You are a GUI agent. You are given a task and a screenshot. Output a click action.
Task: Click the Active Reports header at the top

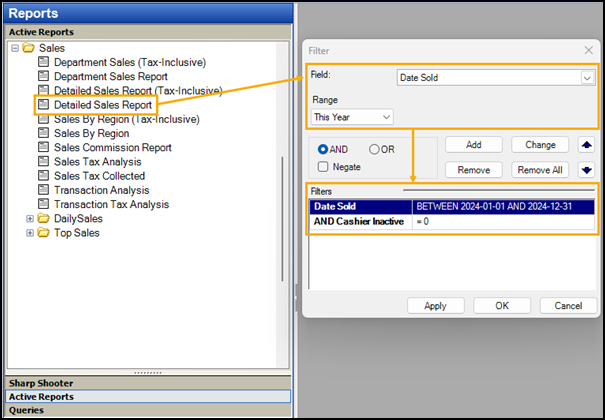[x=148, y=32]
